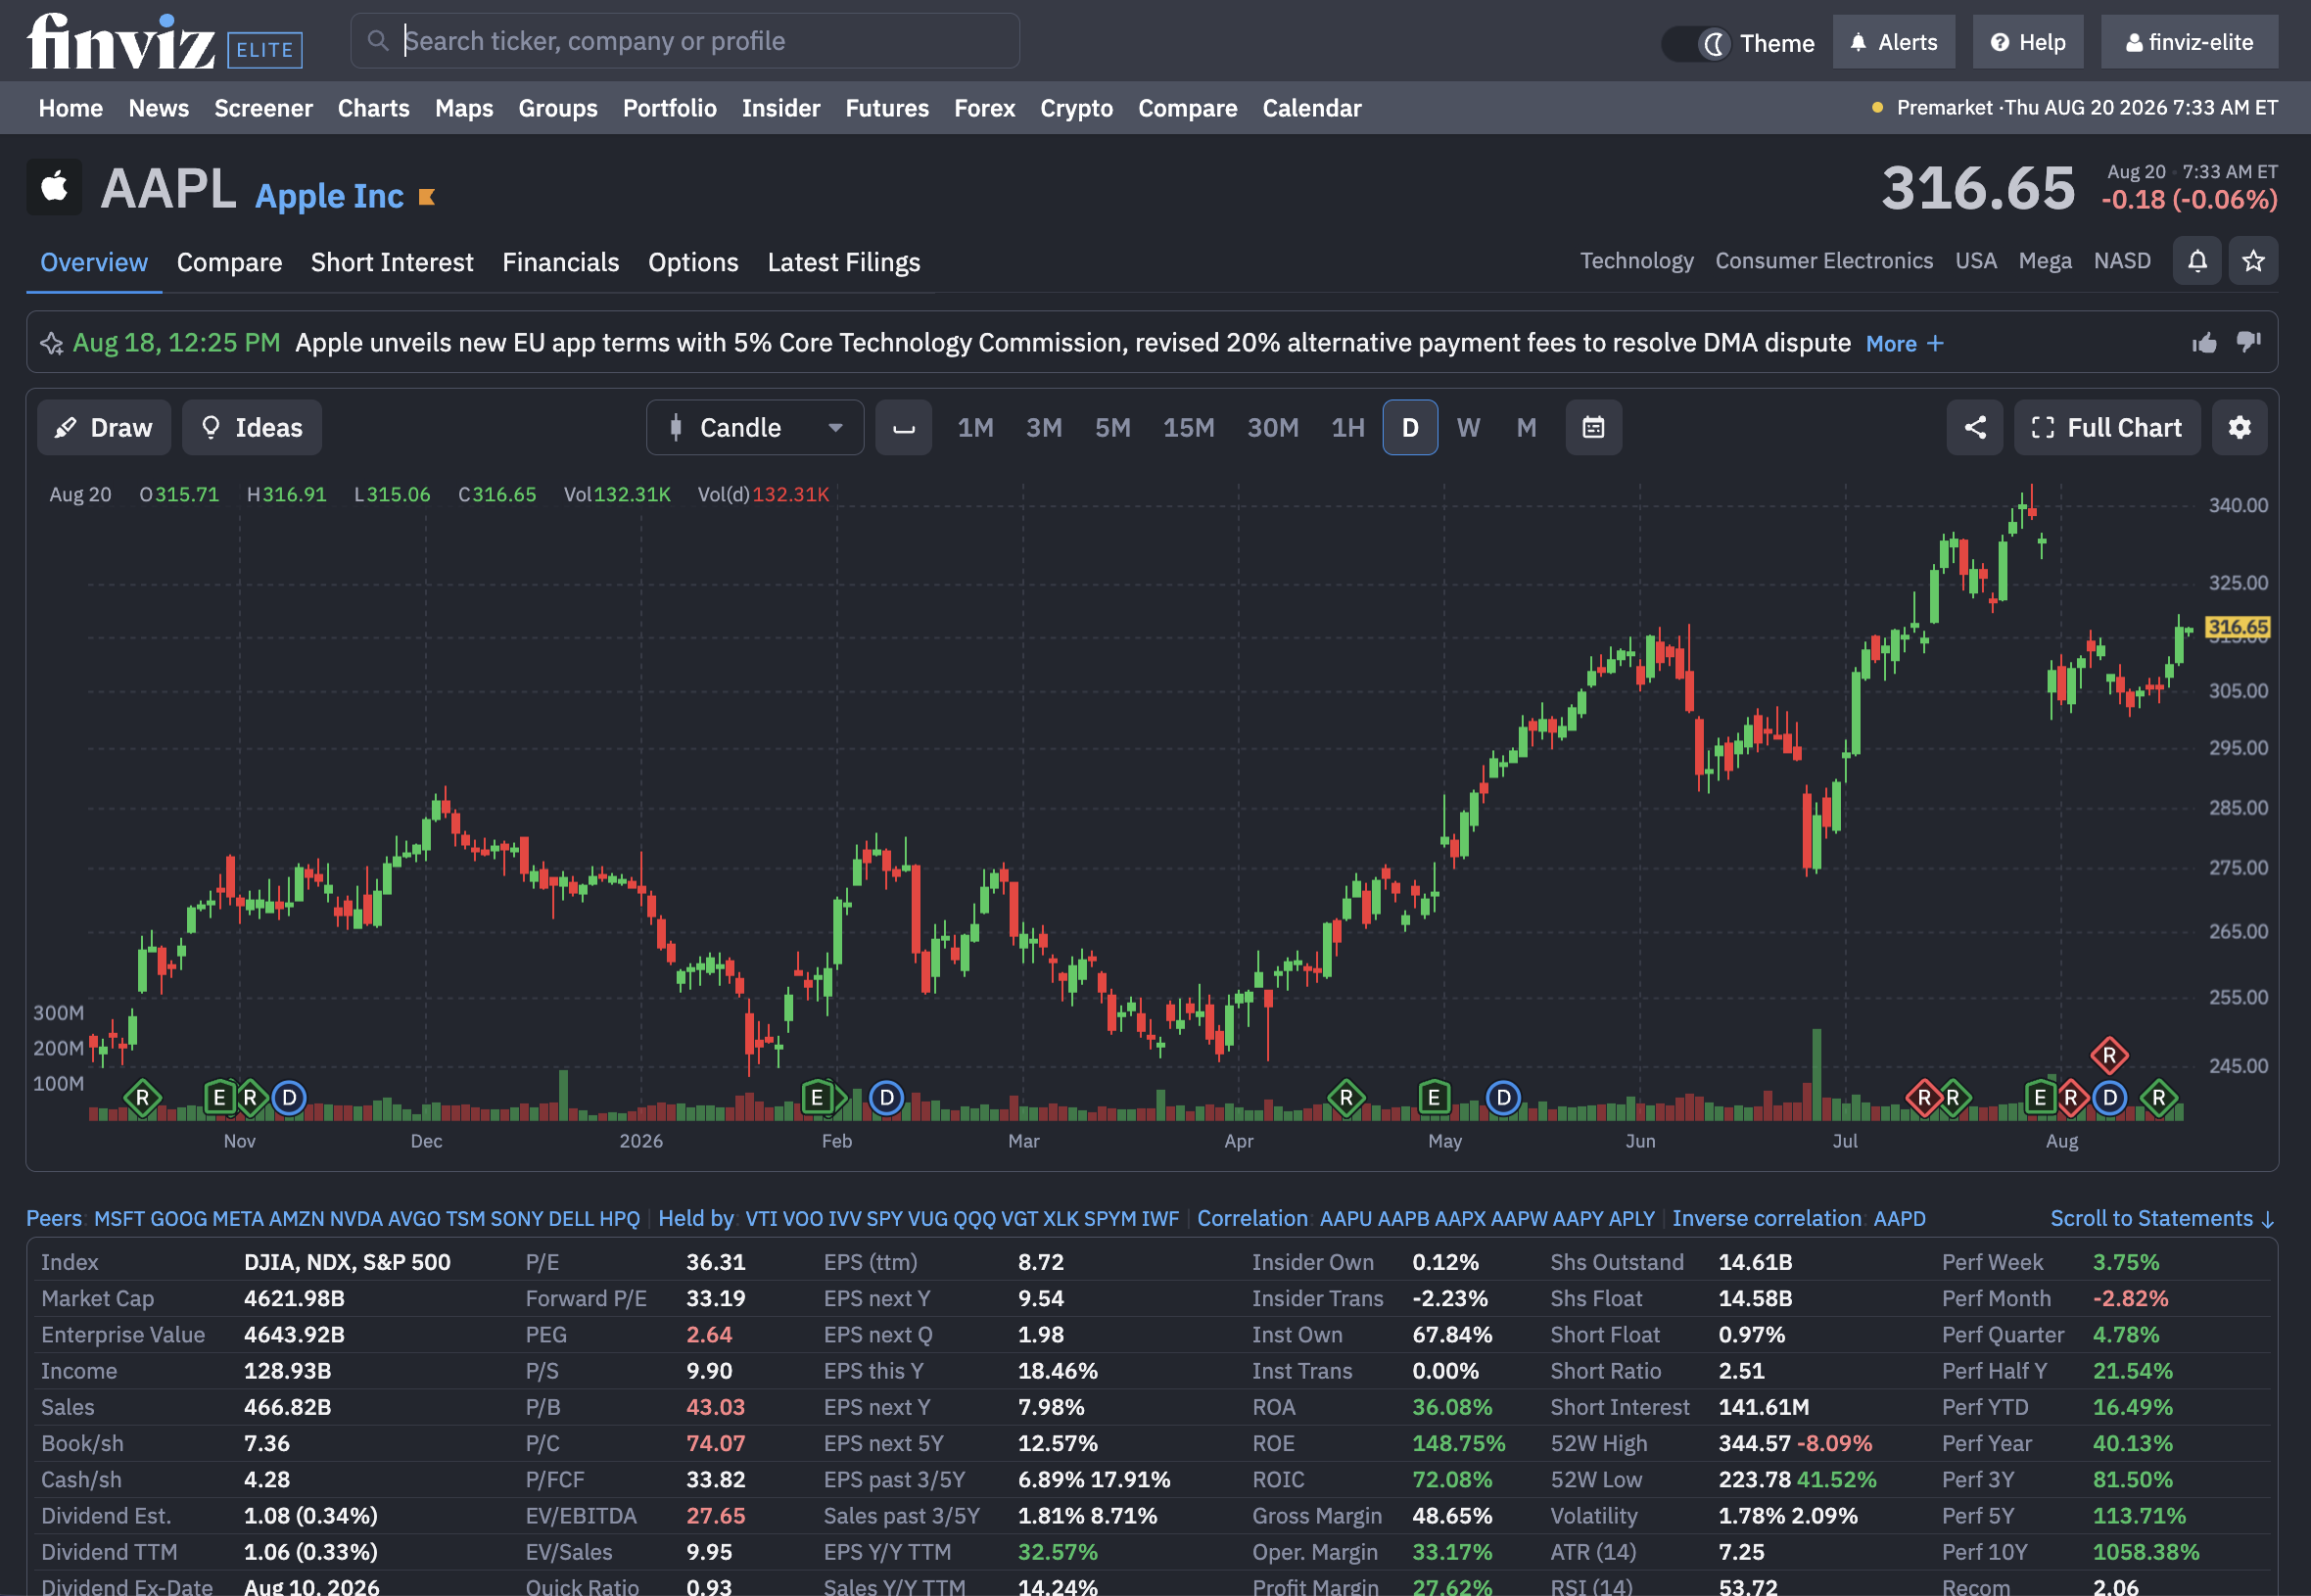
Task: Open the Latest Filings tab
Action: tap(843, 262)
